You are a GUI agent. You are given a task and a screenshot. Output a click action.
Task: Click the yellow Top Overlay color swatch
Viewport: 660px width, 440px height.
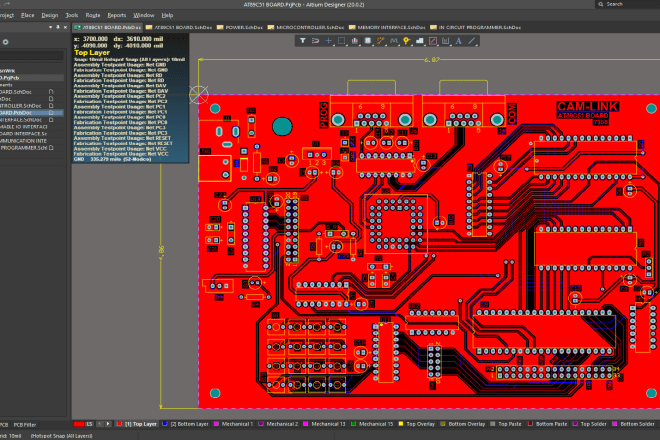[x=401, y=424]
